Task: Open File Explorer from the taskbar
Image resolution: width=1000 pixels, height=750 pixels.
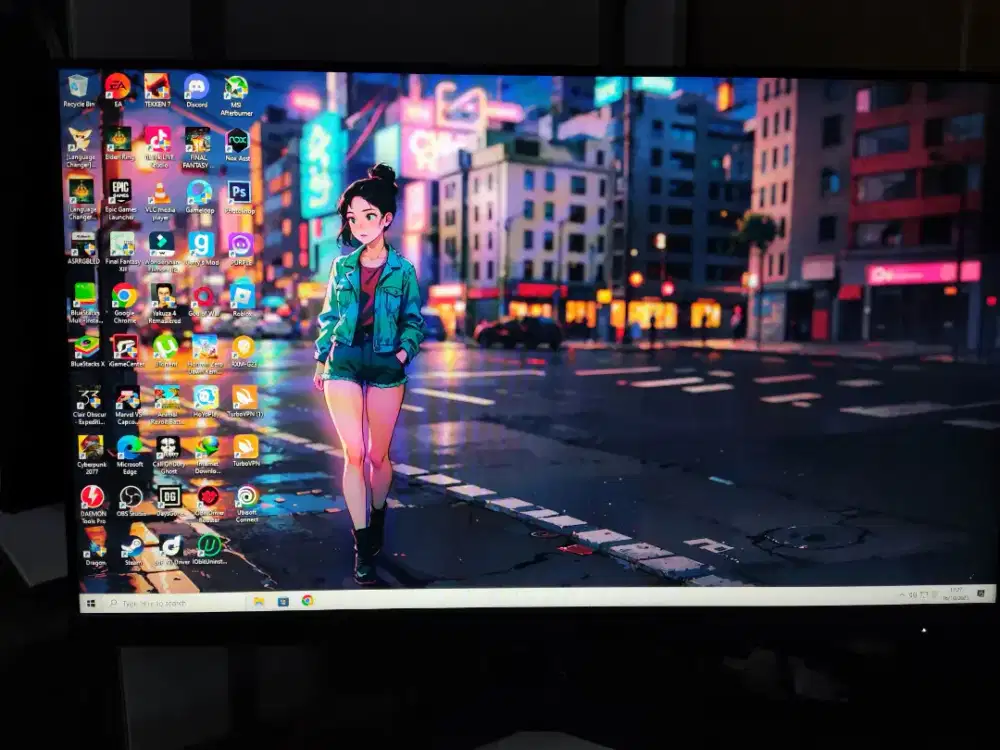Action: (x=259, y=602)
